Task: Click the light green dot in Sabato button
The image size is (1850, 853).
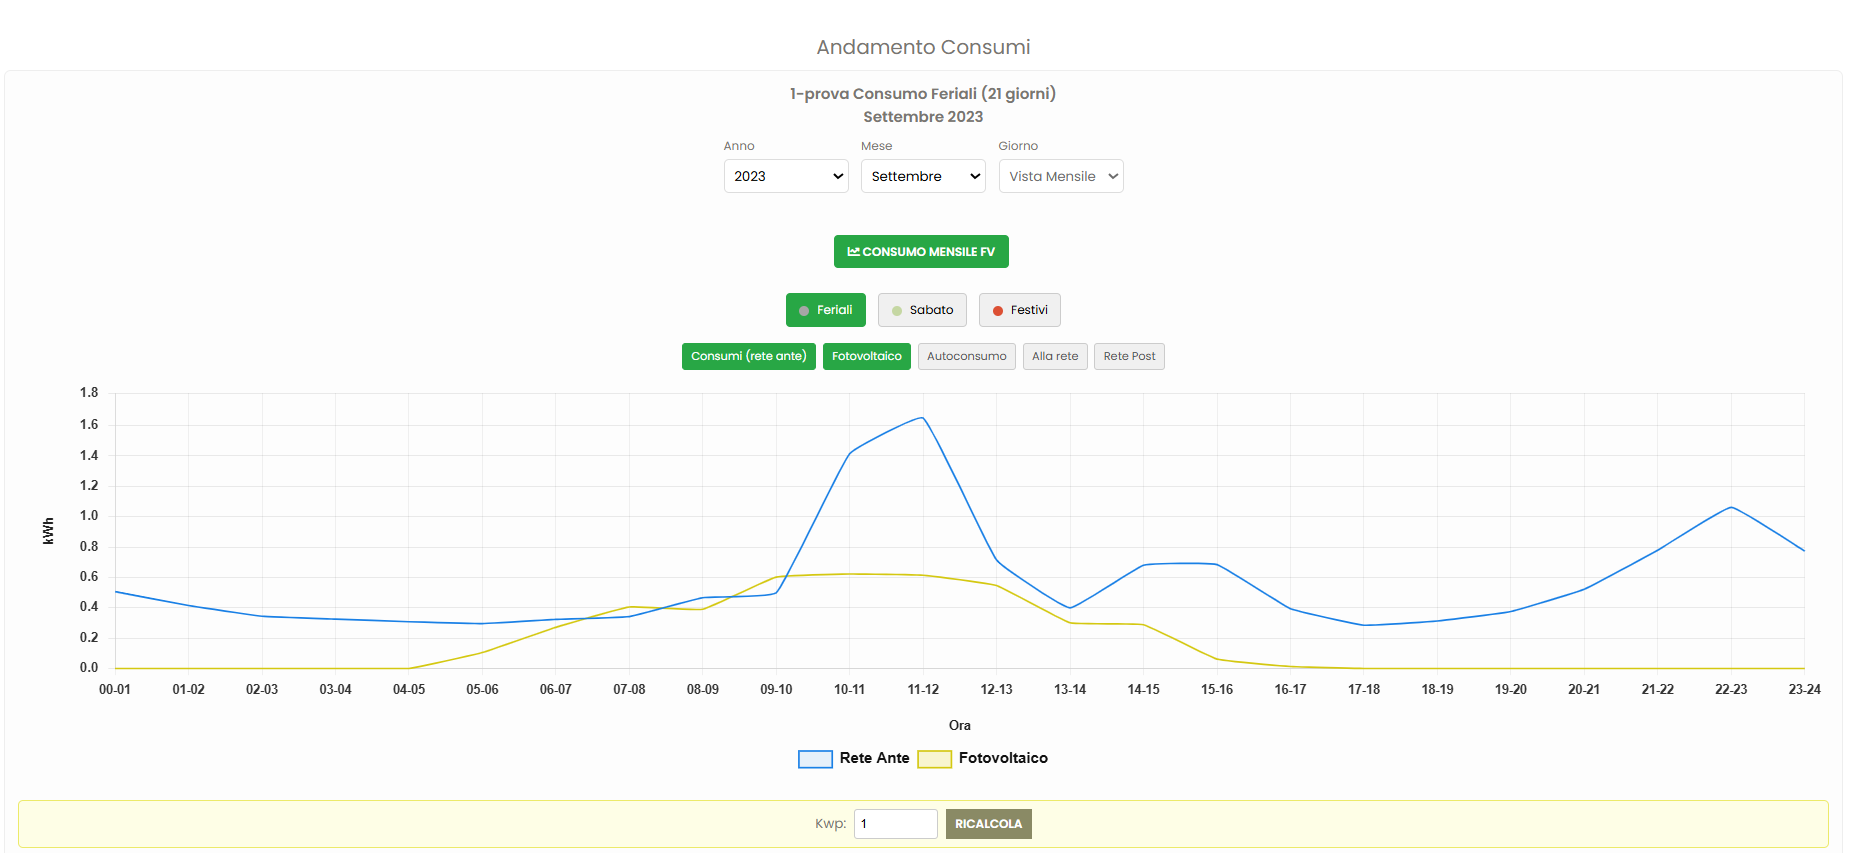Action: tap(897, 311)
